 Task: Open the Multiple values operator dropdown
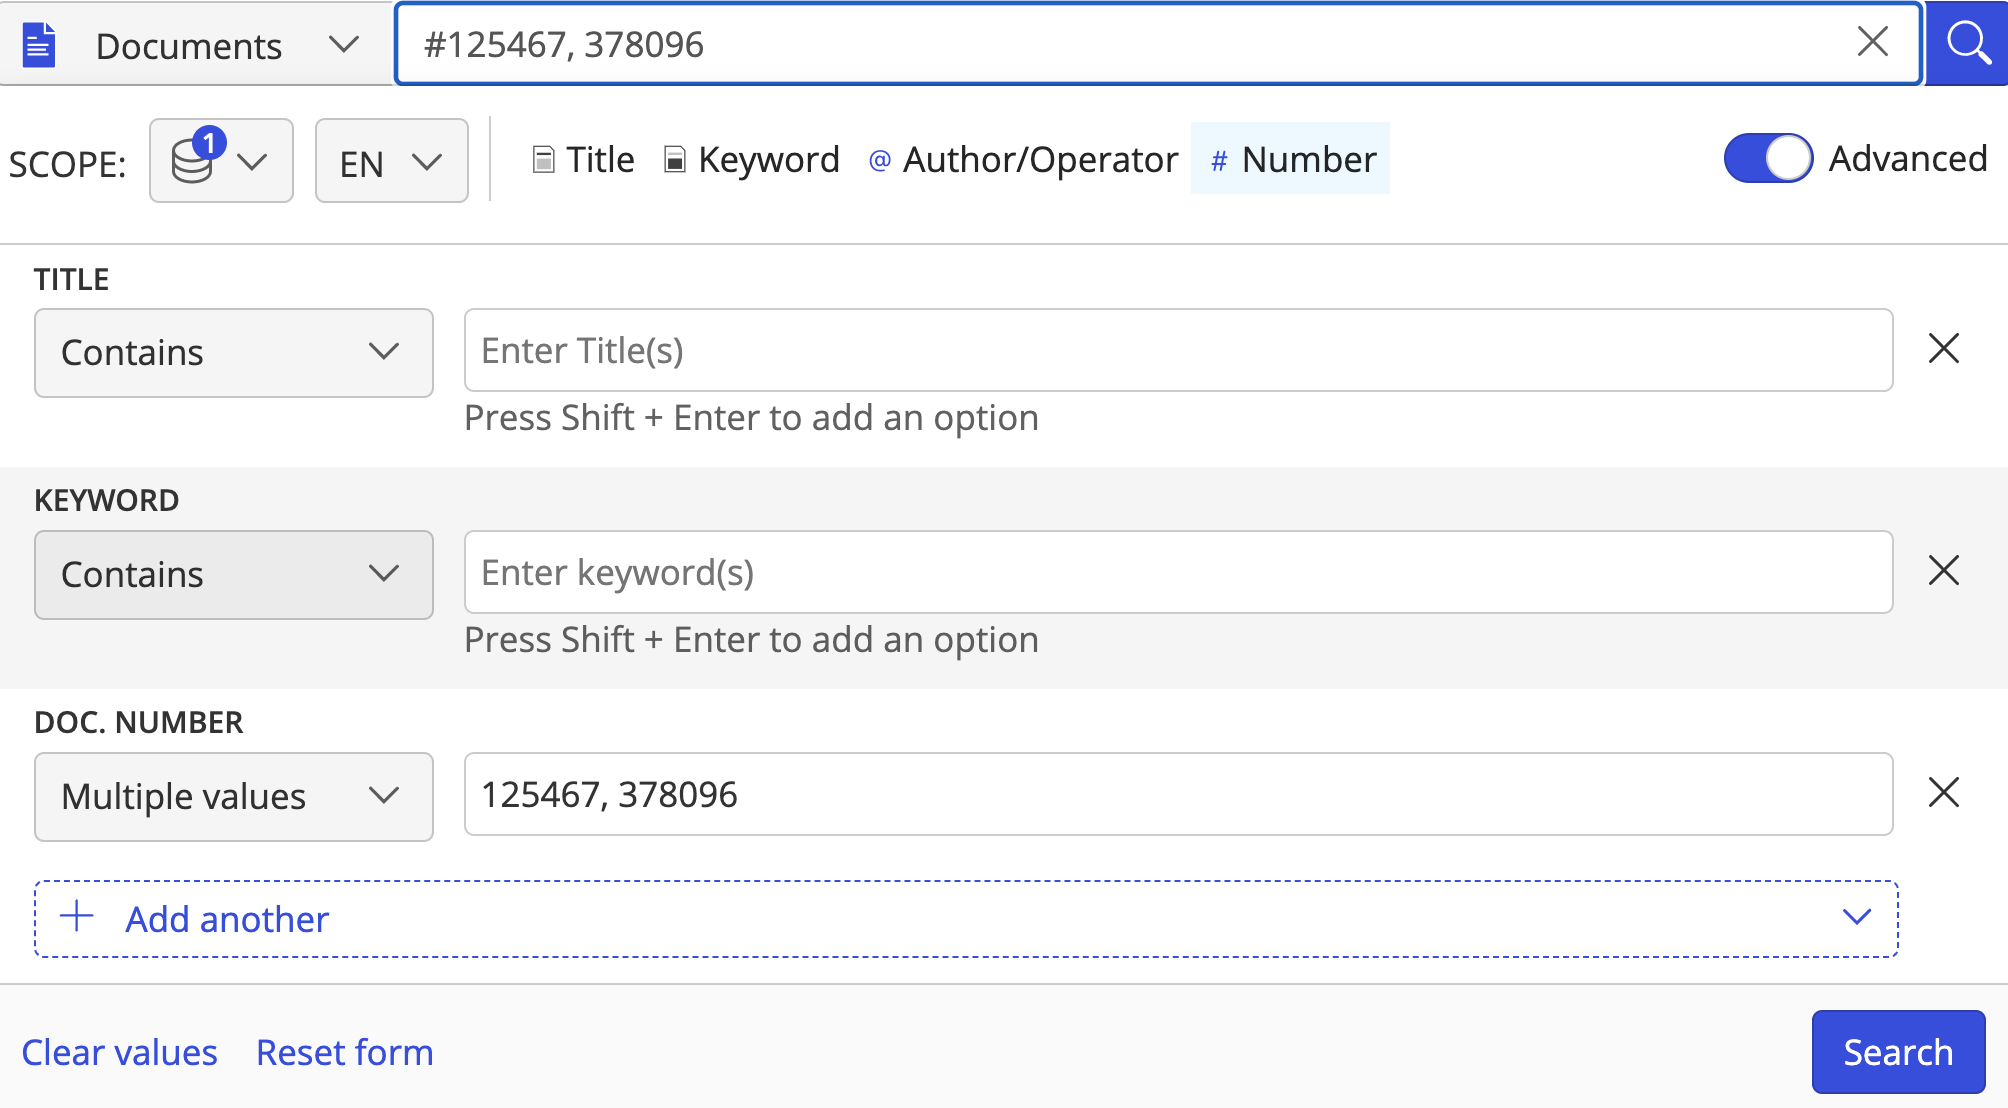pos(233,797)
